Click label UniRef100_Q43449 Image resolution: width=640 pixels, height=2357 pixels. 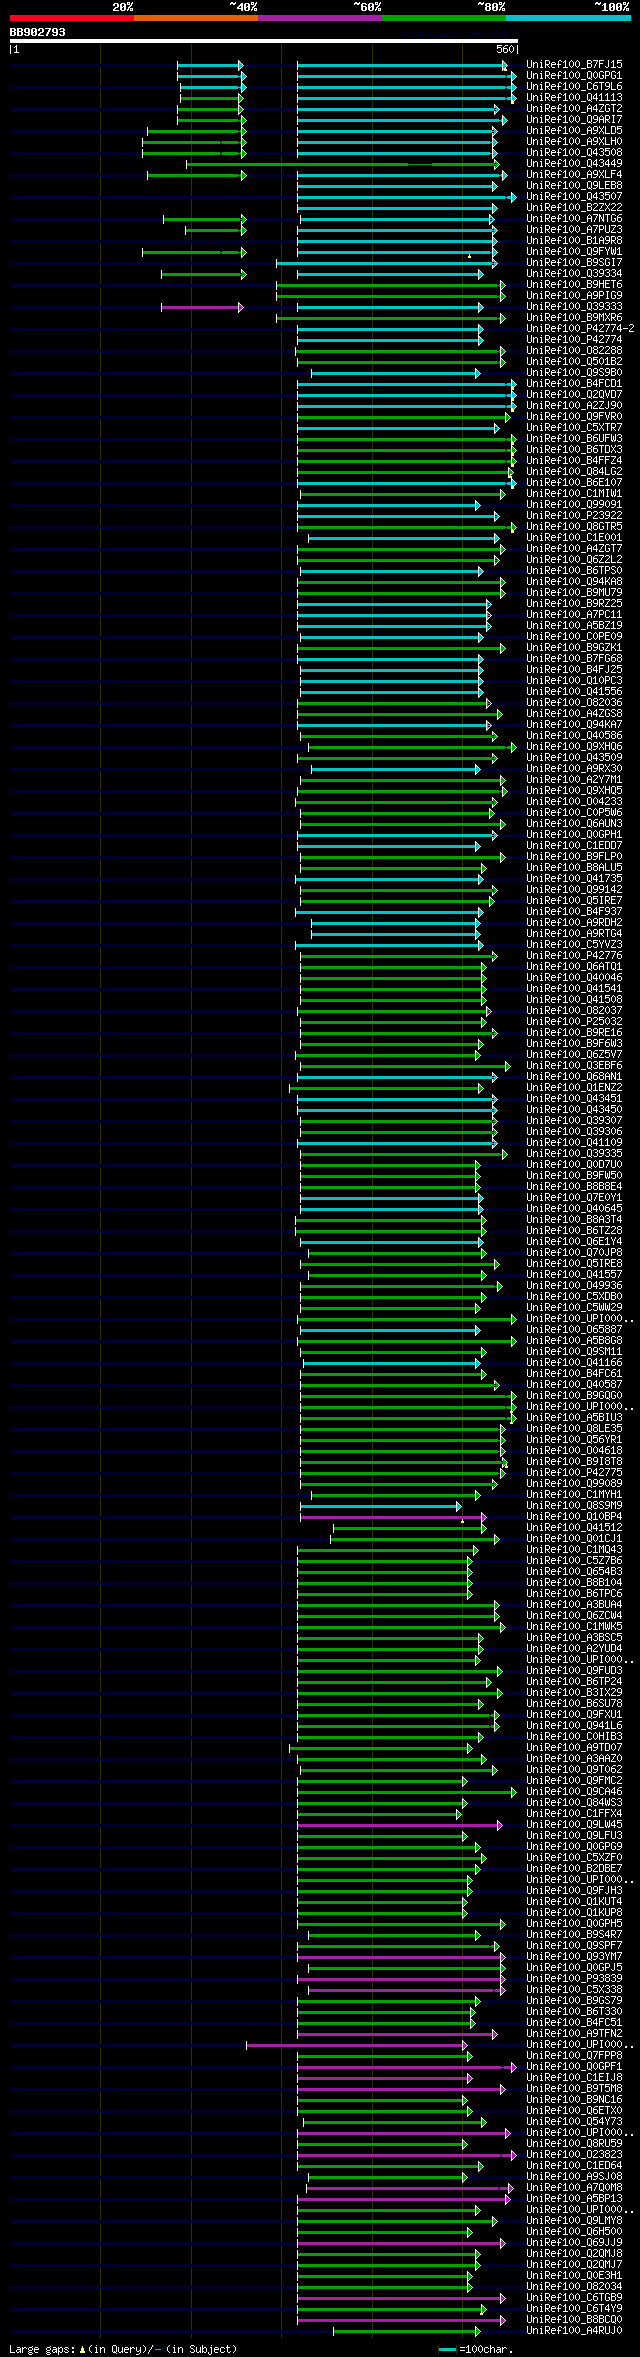tap(574, 163)
